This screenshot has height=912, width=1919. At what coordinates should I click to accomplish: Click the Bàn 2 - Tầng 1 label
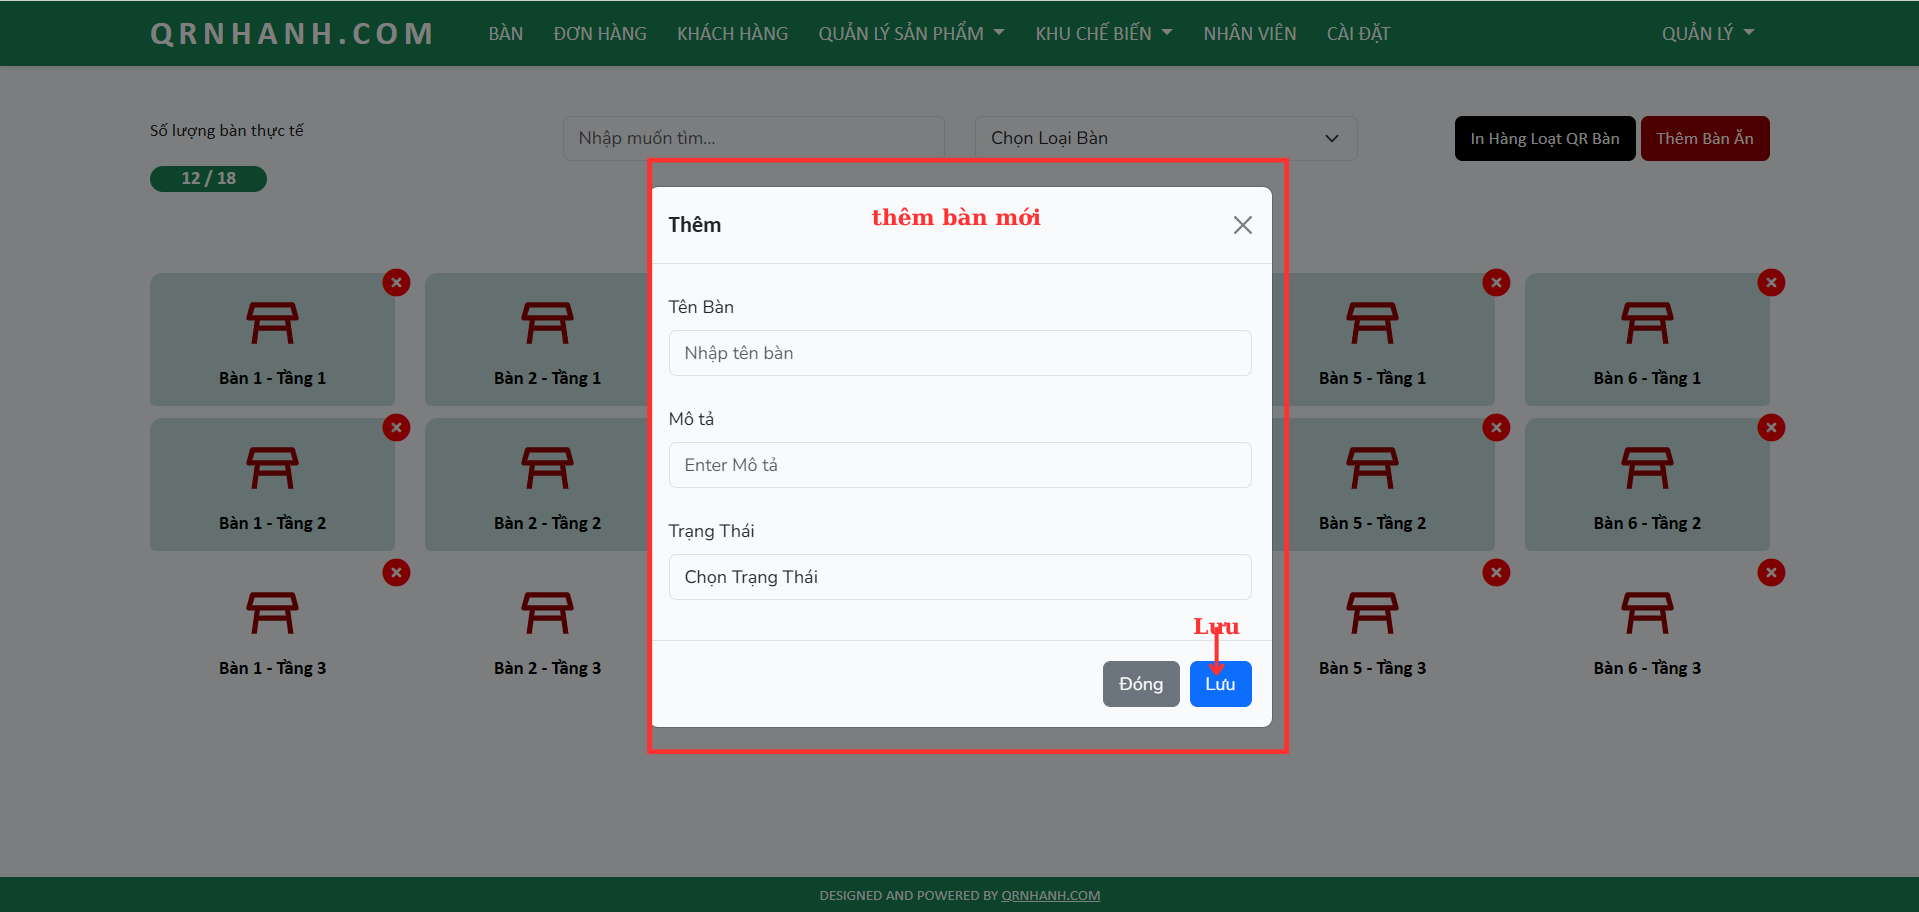pos(547,378)
